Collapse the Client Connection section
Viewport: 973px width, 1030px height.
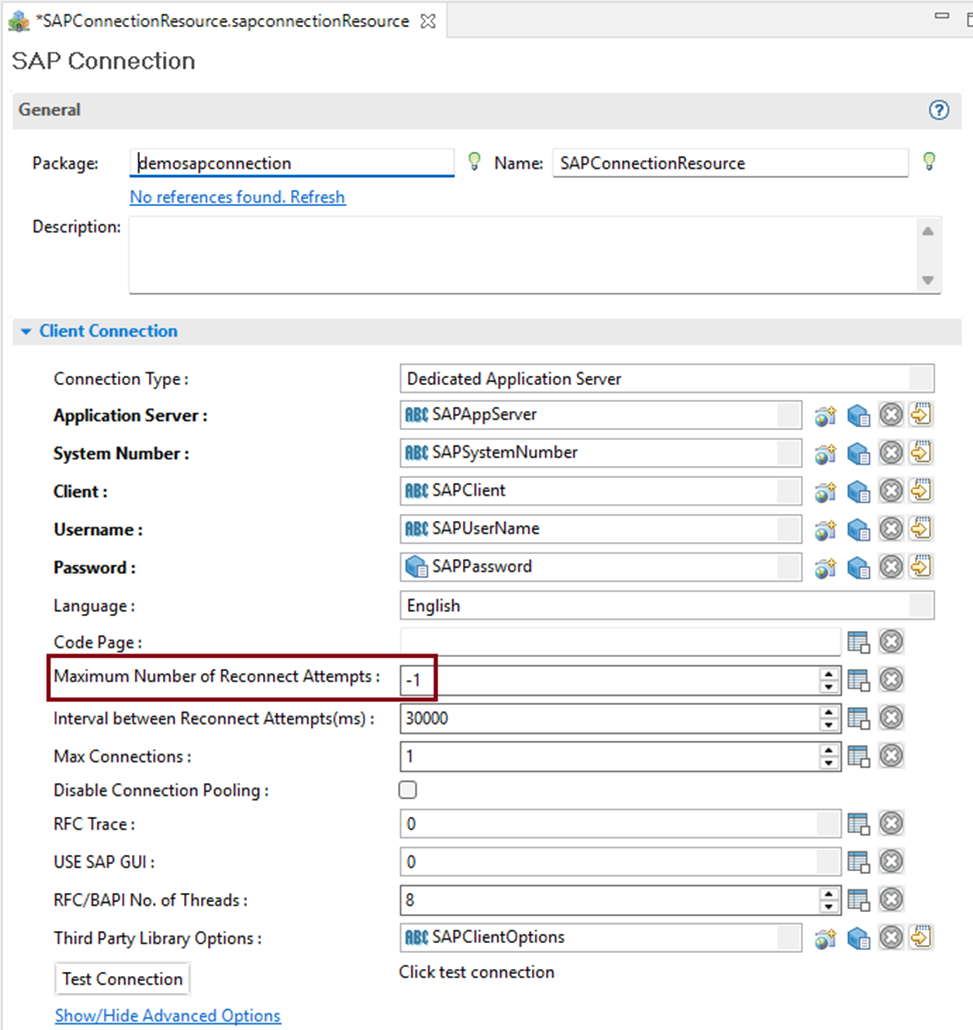26,331
